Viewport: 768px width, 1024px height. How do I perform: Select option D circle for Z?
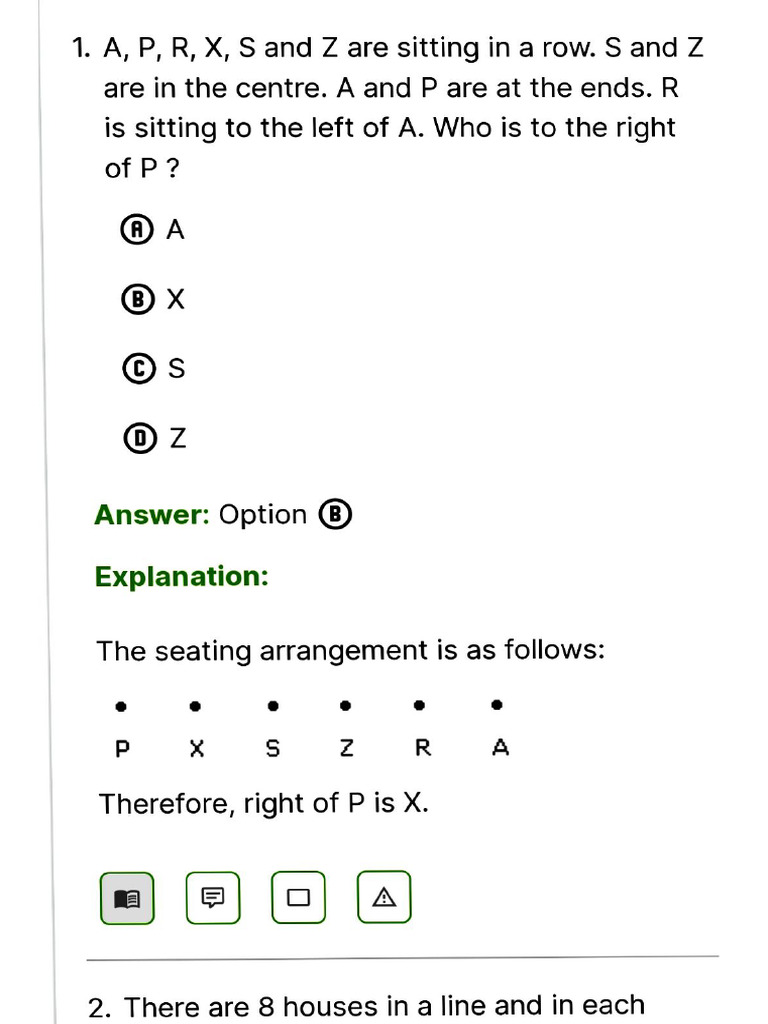pyautogui.click(x=135, y=438)
